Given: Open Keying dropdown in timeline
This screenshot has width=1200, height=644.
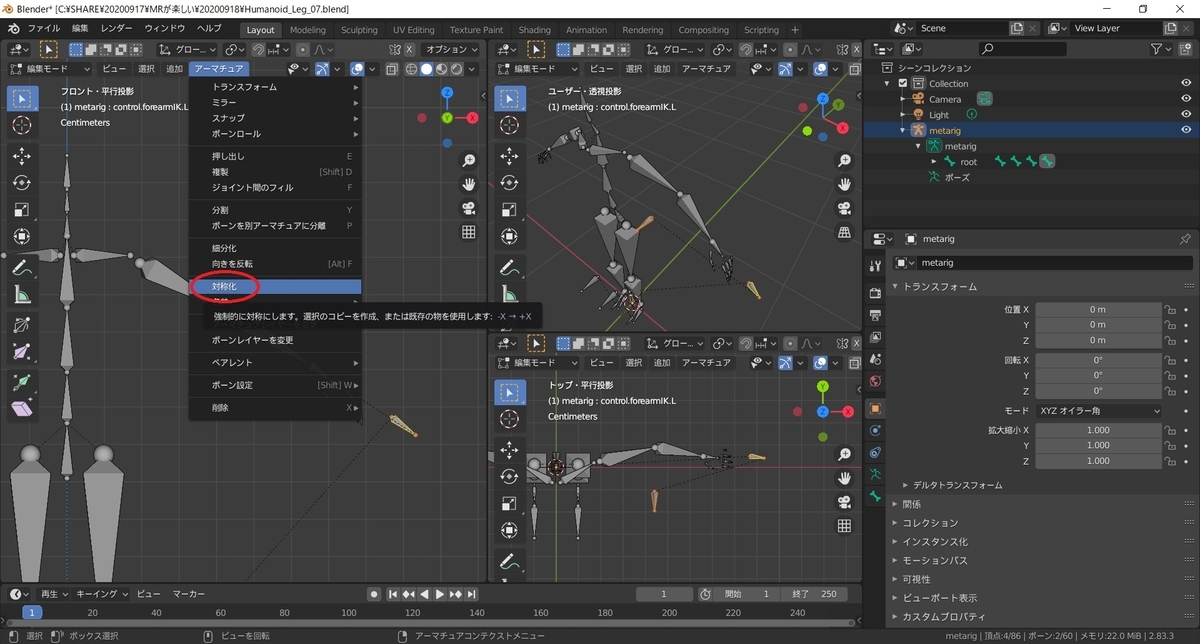Looking at the screenshot, I should click(101, 594).
